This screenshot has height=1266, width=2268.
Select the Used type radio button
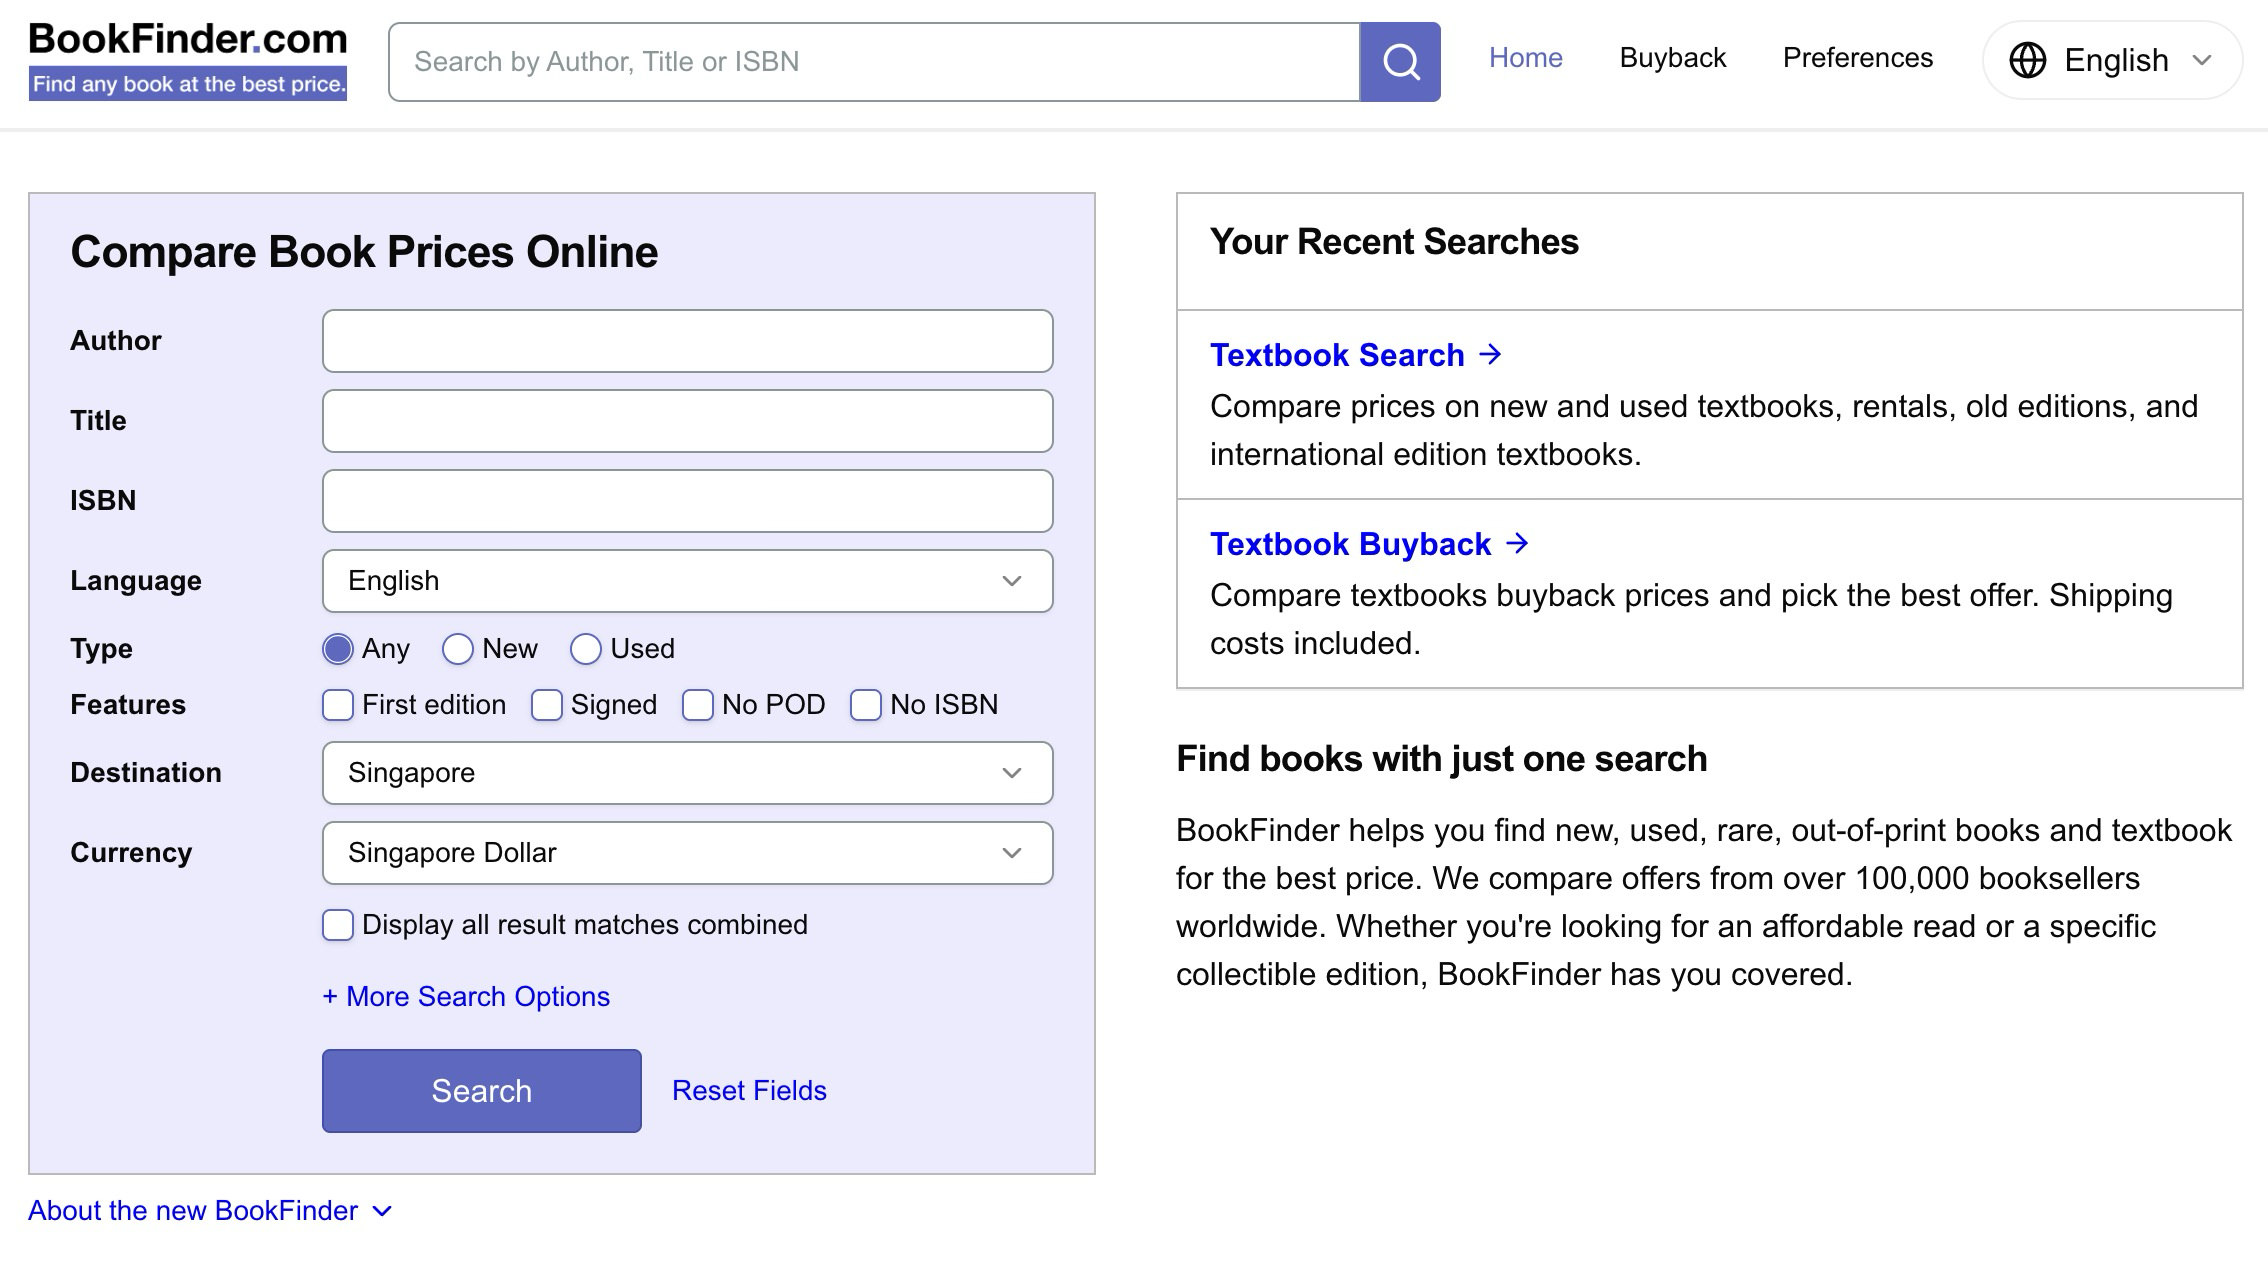[586, 649]
